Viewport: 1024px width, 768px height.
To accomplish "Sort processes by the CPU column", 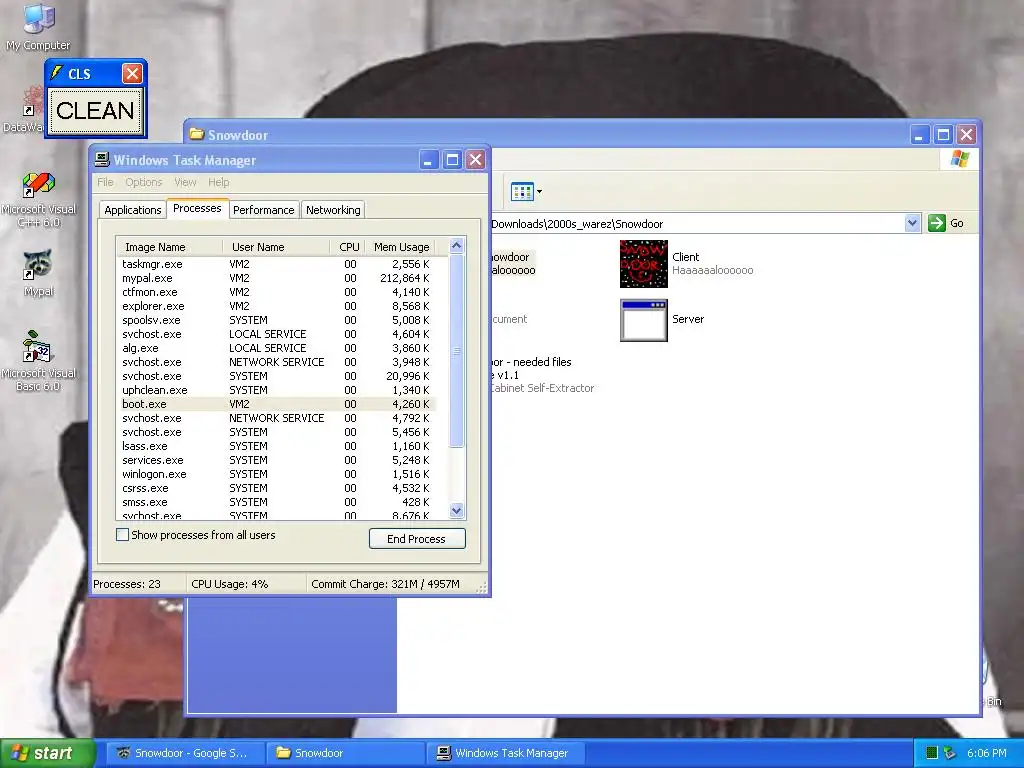I will pos(347,247).
